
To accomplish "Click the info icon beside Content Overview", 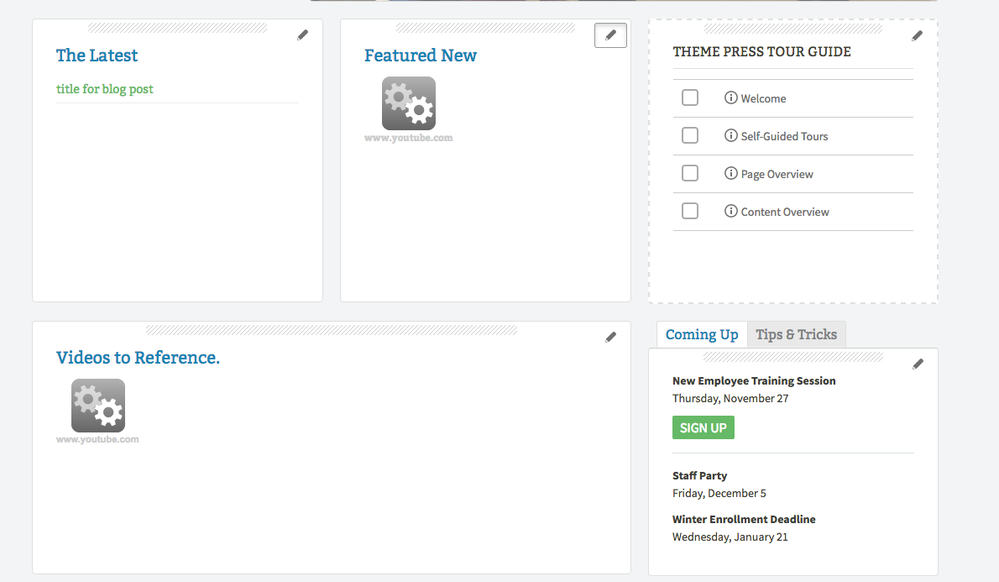I will pos(731,211).
